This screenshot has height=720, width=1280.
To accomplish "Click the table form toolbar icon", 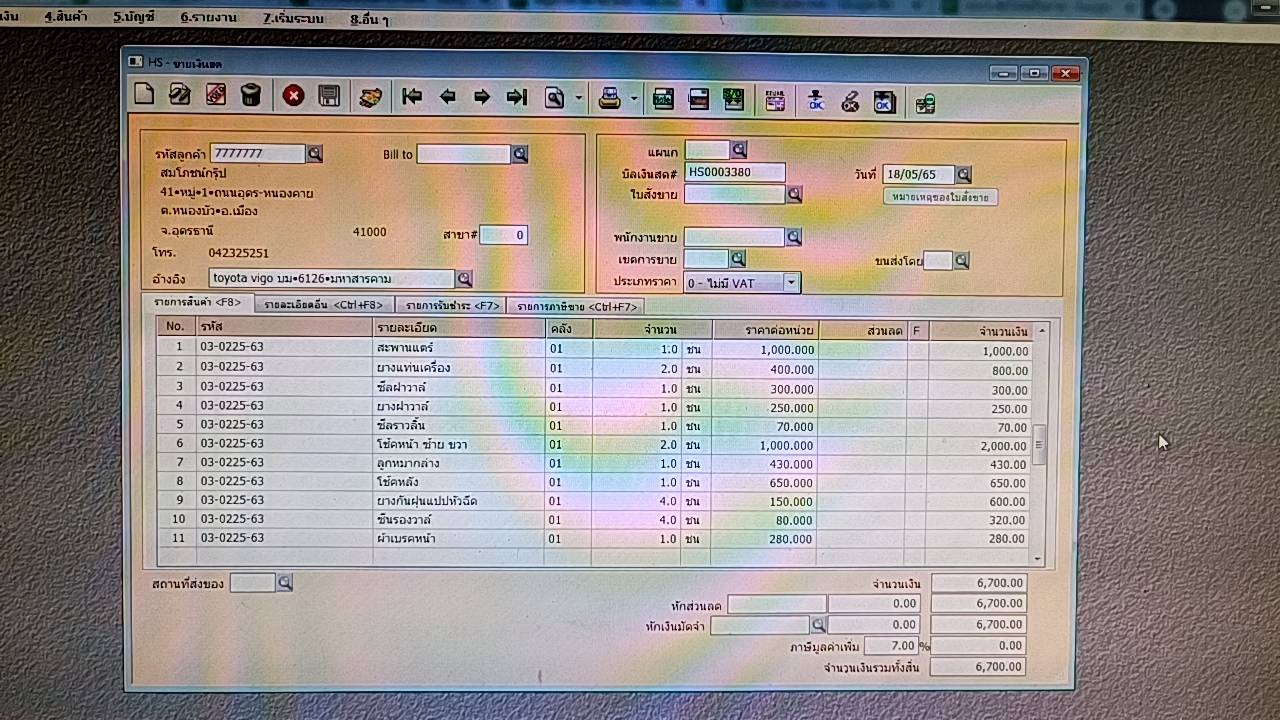I will click(x=775, y=100).
